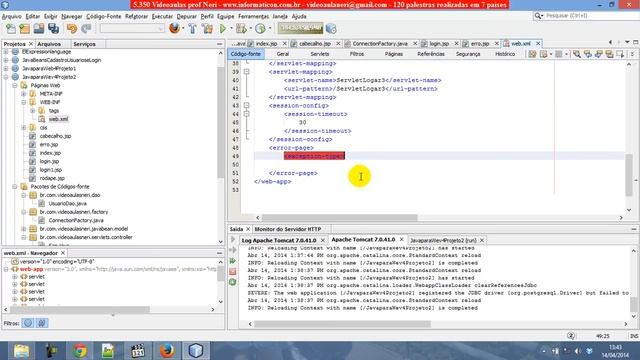Click the Open Project toolbar icon

[39, 29]
